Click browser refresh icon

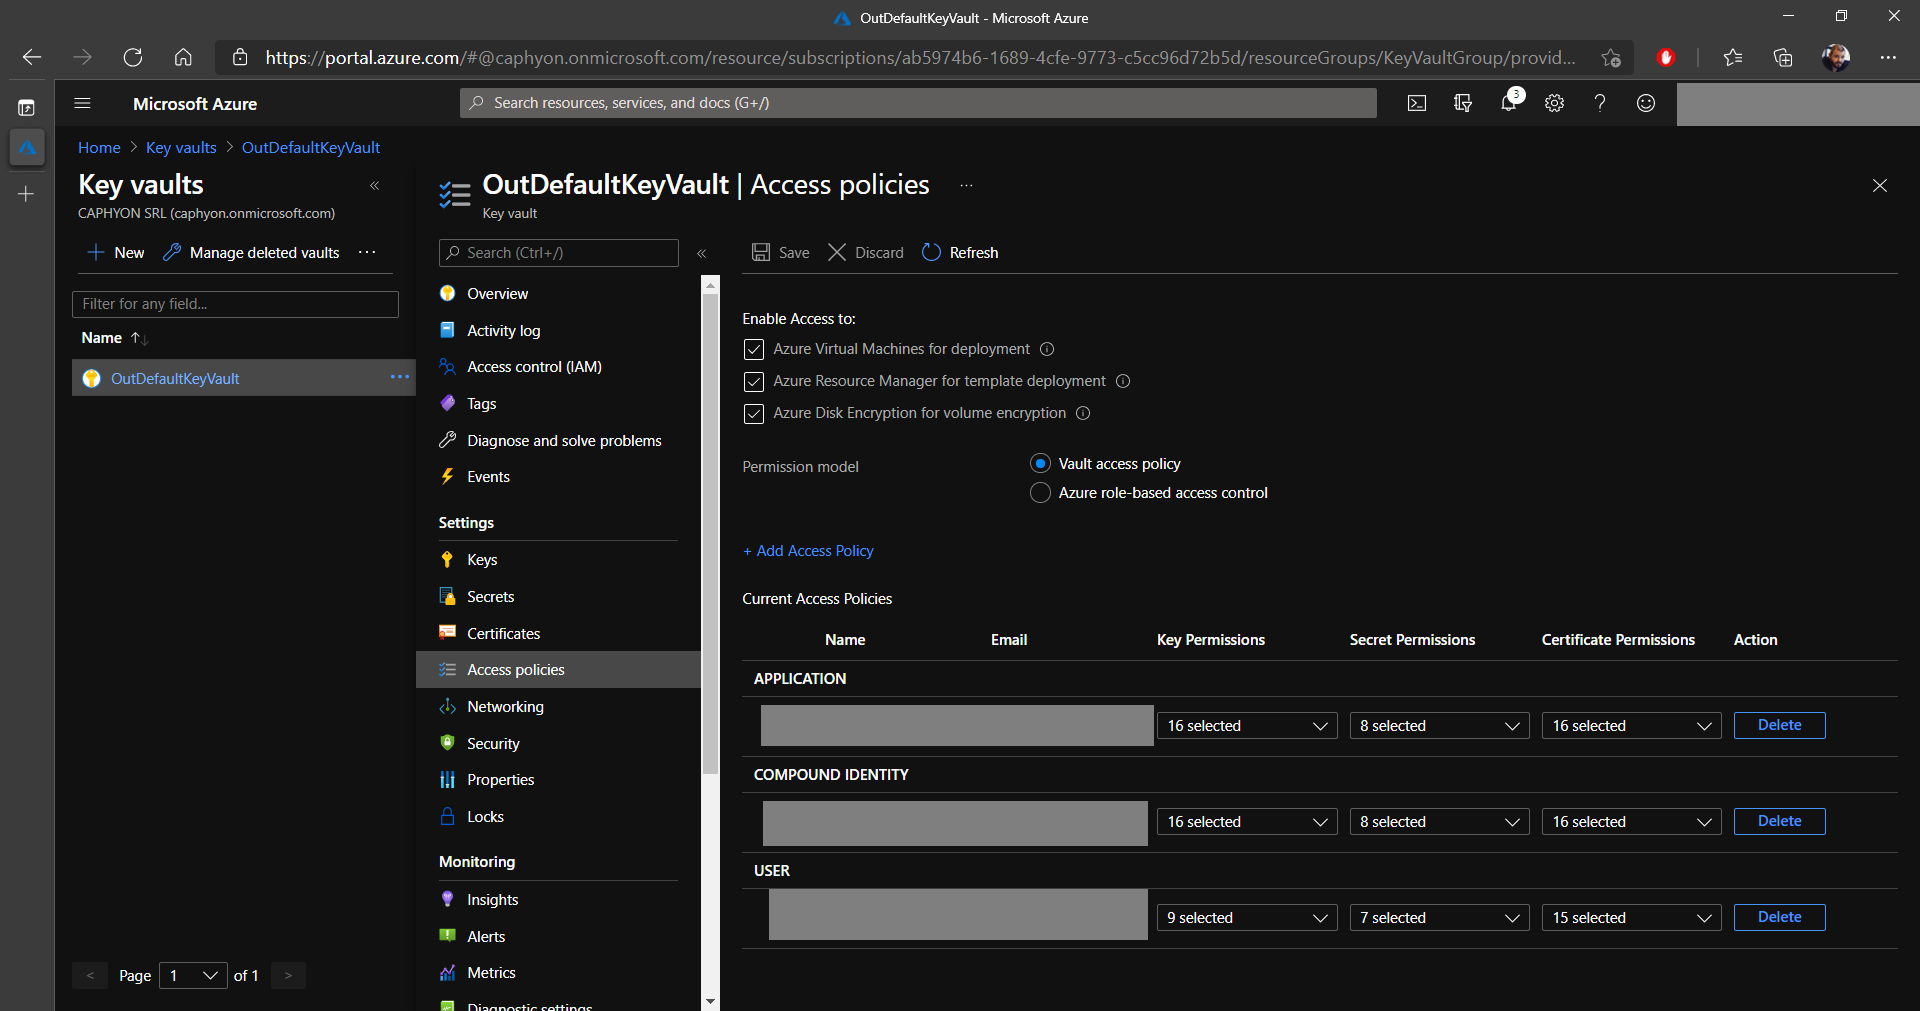(133, 57)
